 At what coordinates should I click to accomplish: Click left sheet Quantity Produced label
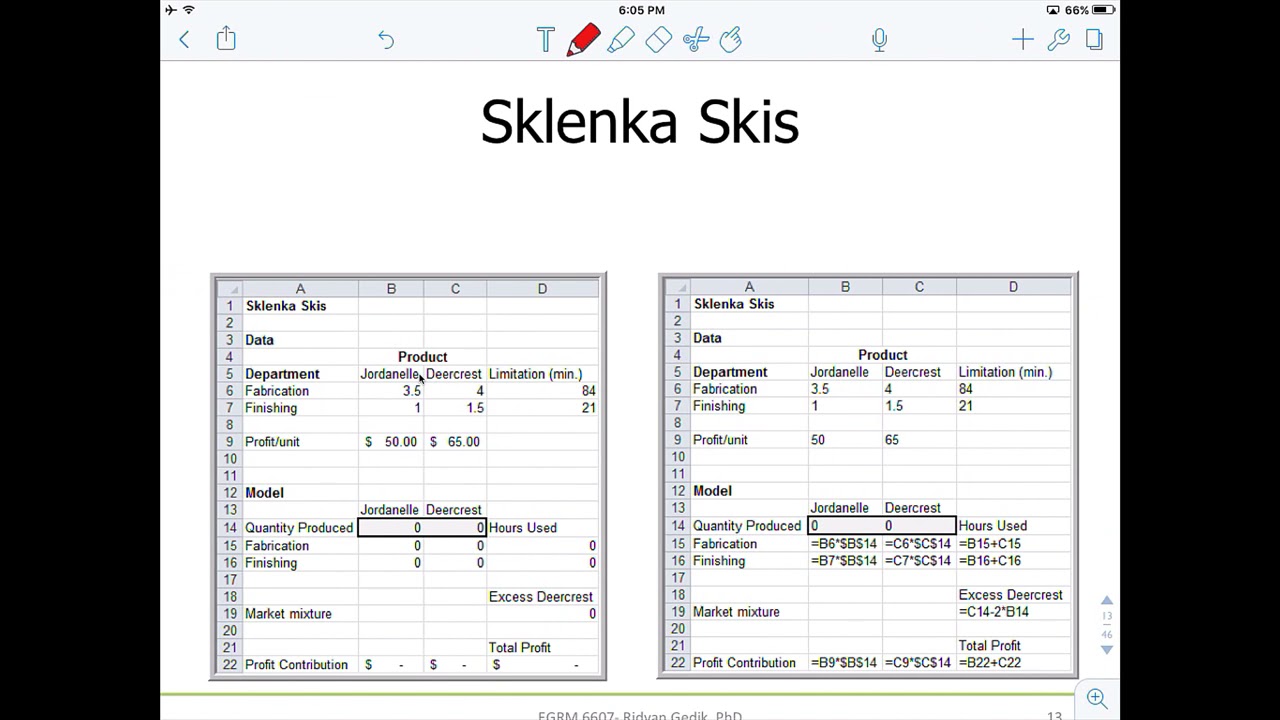pos(299,528)
